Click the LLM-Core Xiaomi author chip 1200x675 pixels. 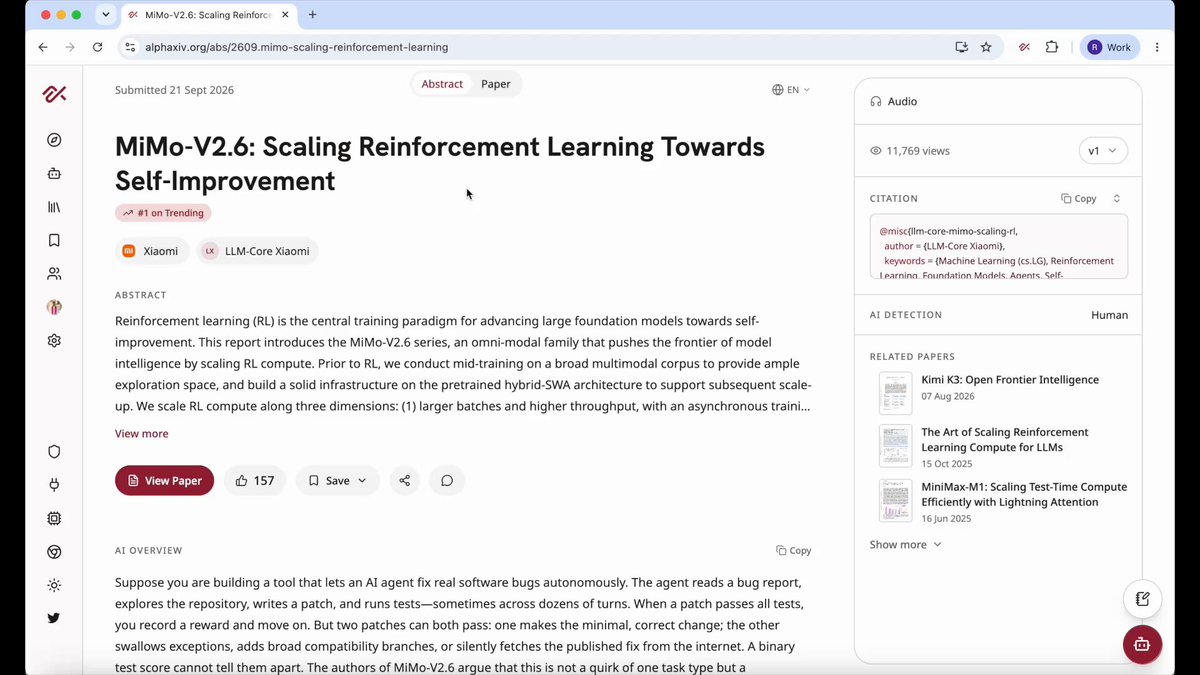coord(257,251)
